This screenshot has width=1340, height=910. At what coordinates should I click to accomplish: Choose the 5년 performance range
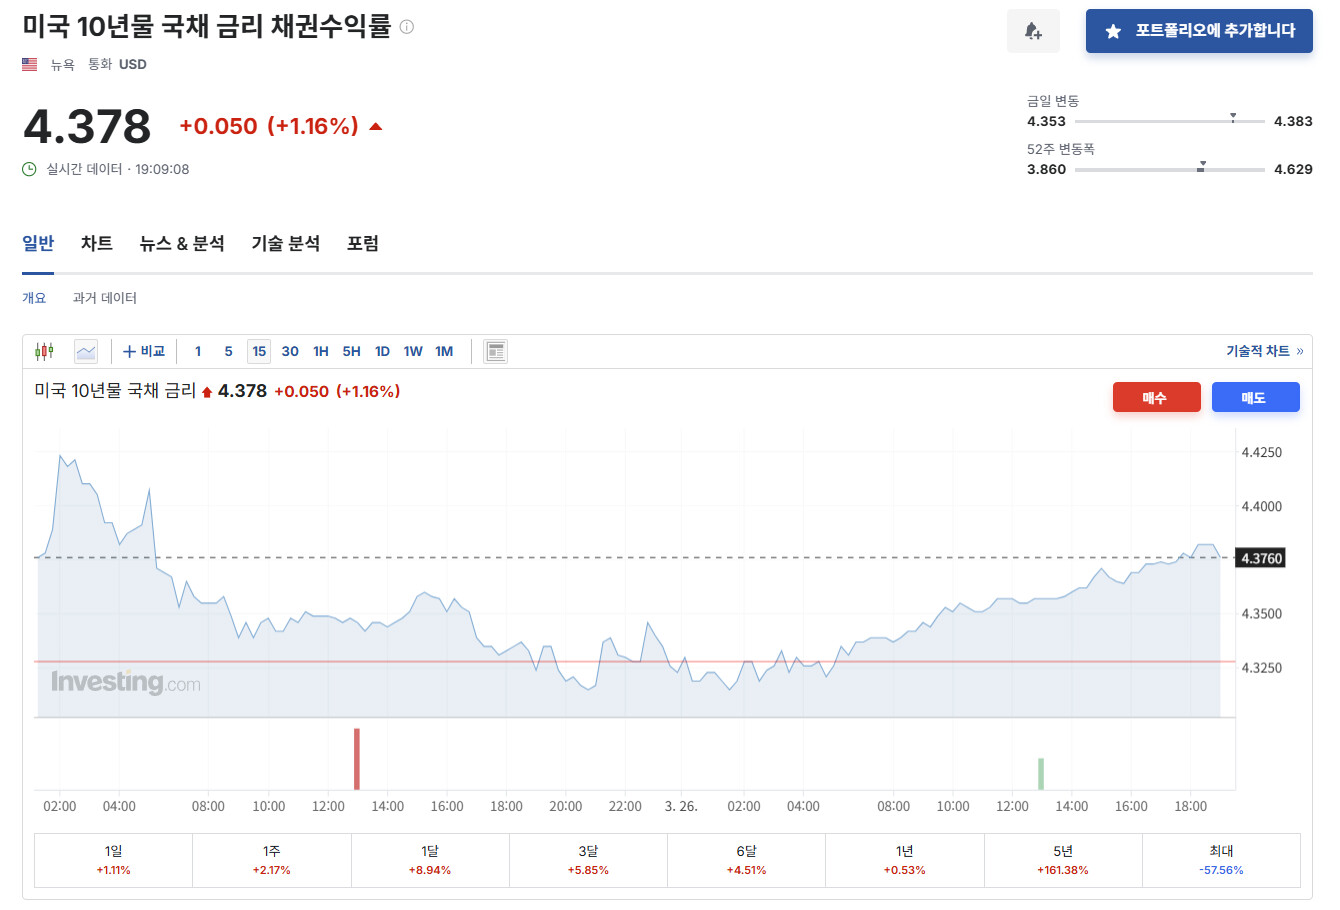1063,860
